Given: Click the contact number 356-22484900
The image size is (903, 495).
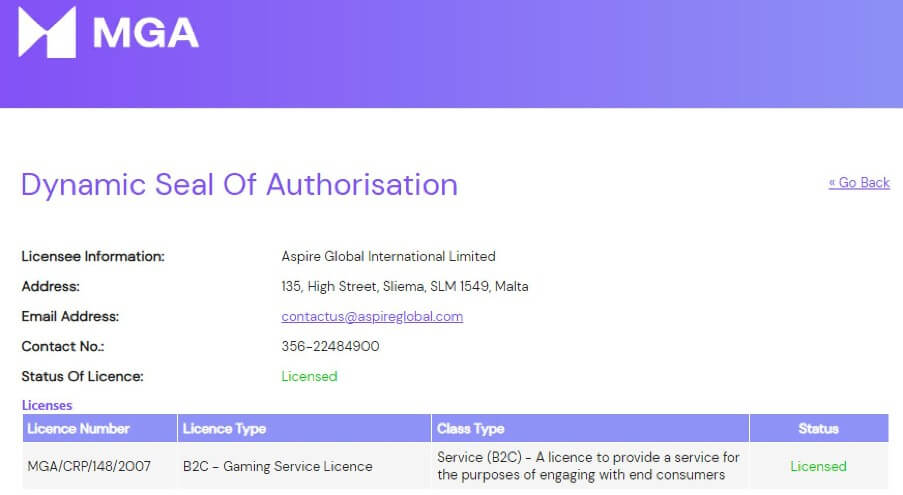Looking at the screenshot, I should tap(330, 346).
